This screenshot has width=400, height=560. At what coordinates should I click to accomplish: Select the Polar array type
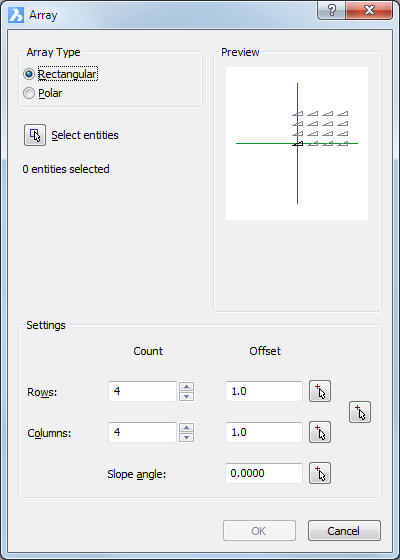pyautogui.click(x=29, y=93)
